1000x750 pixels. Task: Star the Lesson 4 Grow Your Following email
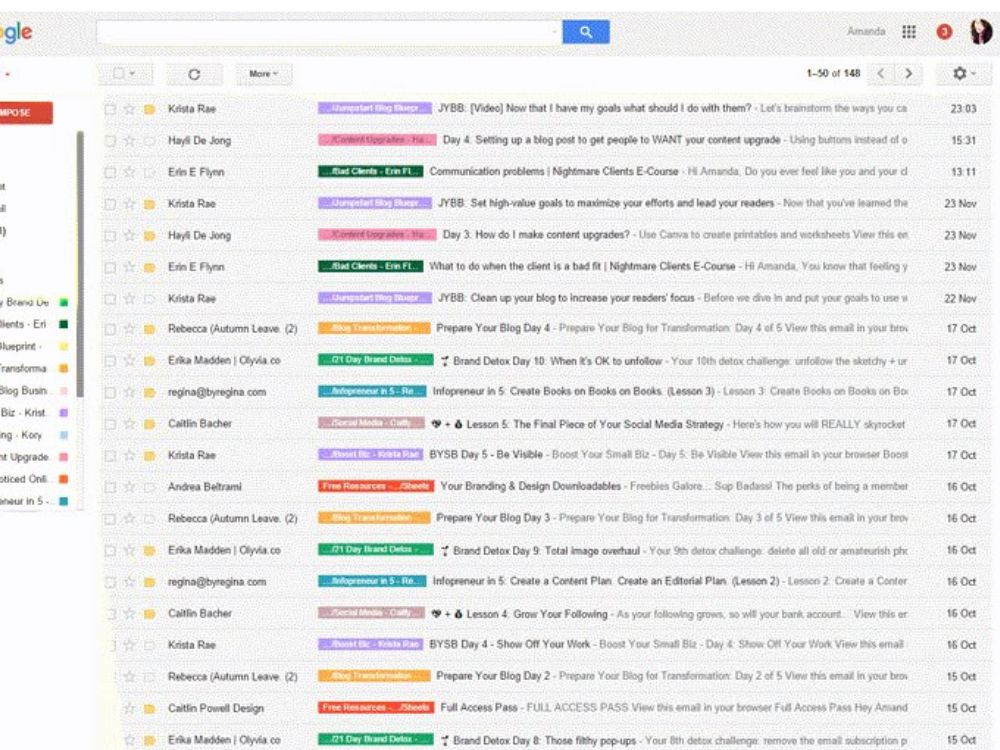point(129,614)
